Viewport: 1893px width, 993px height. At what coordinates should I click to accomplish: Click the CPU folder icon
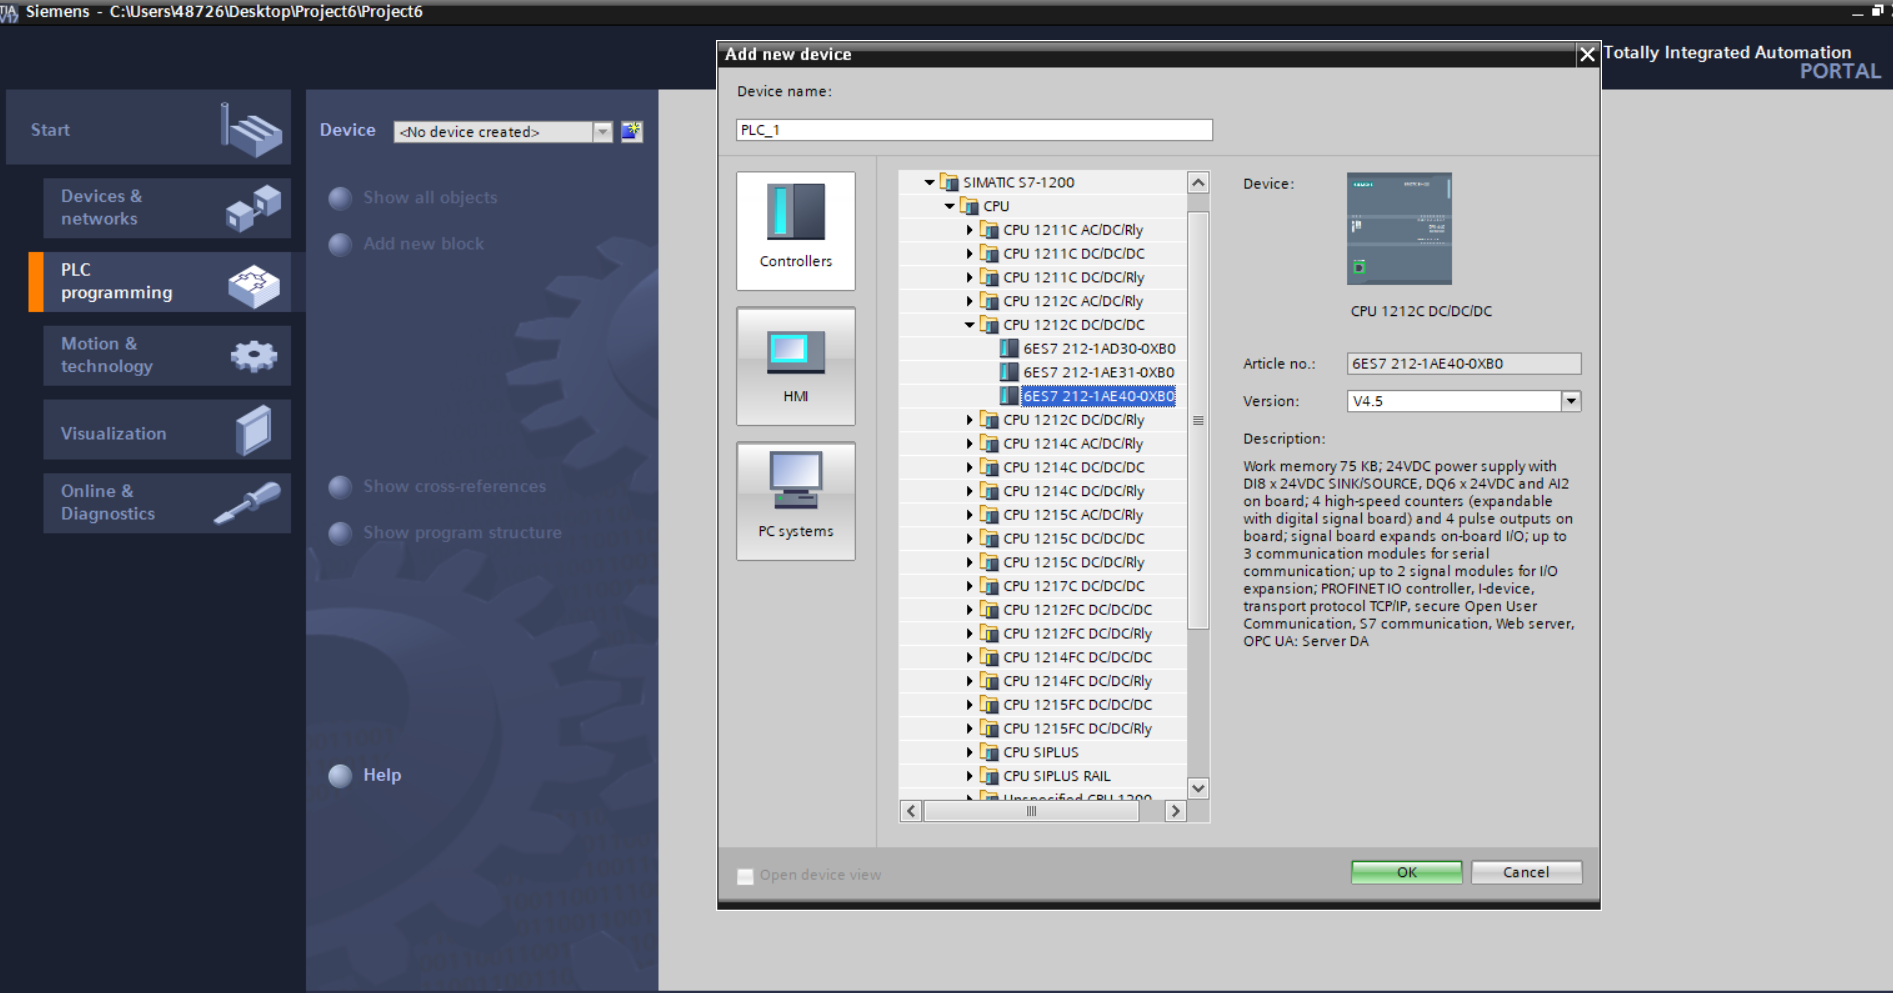pos(970,206)
